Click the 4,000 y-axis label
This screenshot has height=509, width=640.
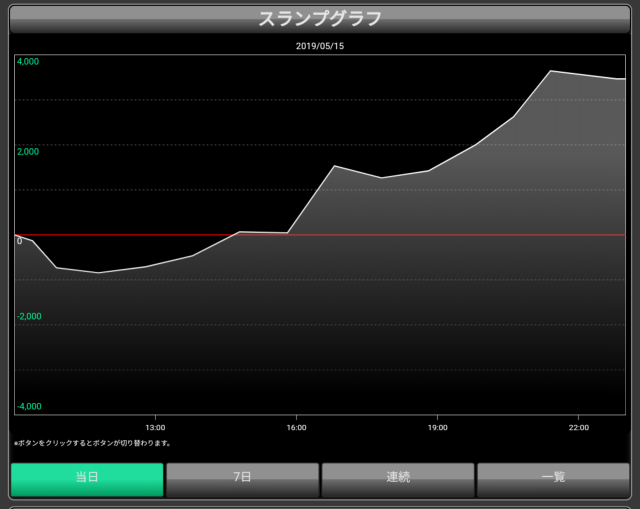(x=28, y=62)
